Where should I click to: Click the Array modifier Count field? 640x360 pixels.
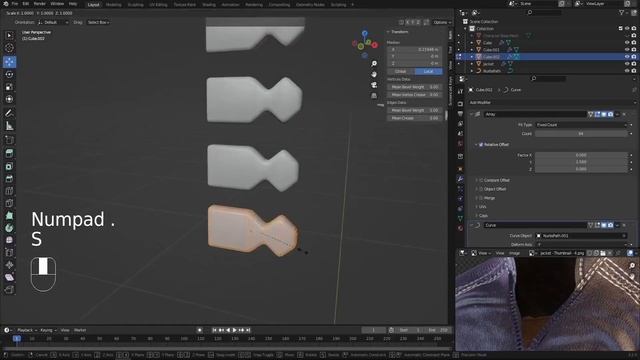coord(581,134)
